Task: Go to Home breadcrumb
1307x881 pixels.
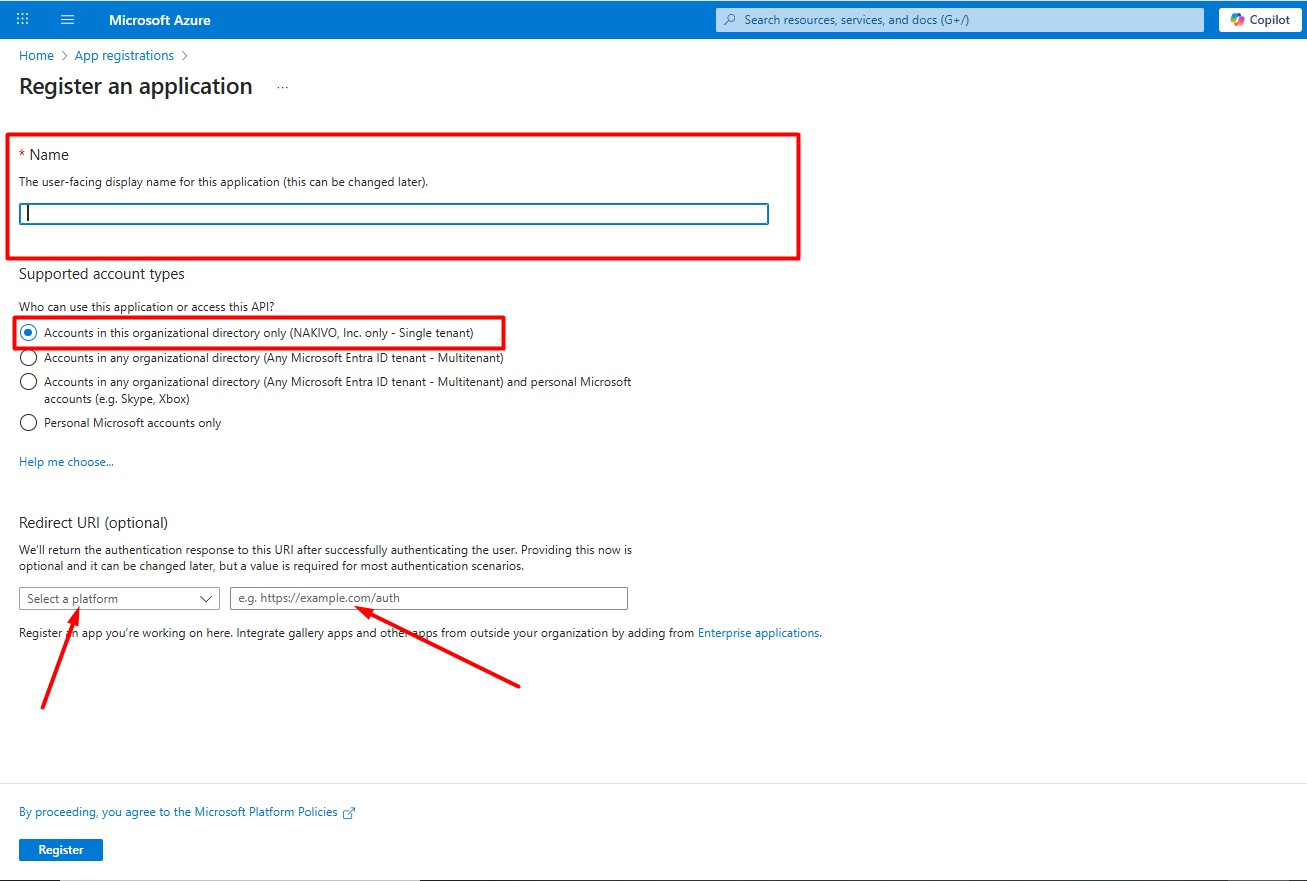Action: pos(36,56)
